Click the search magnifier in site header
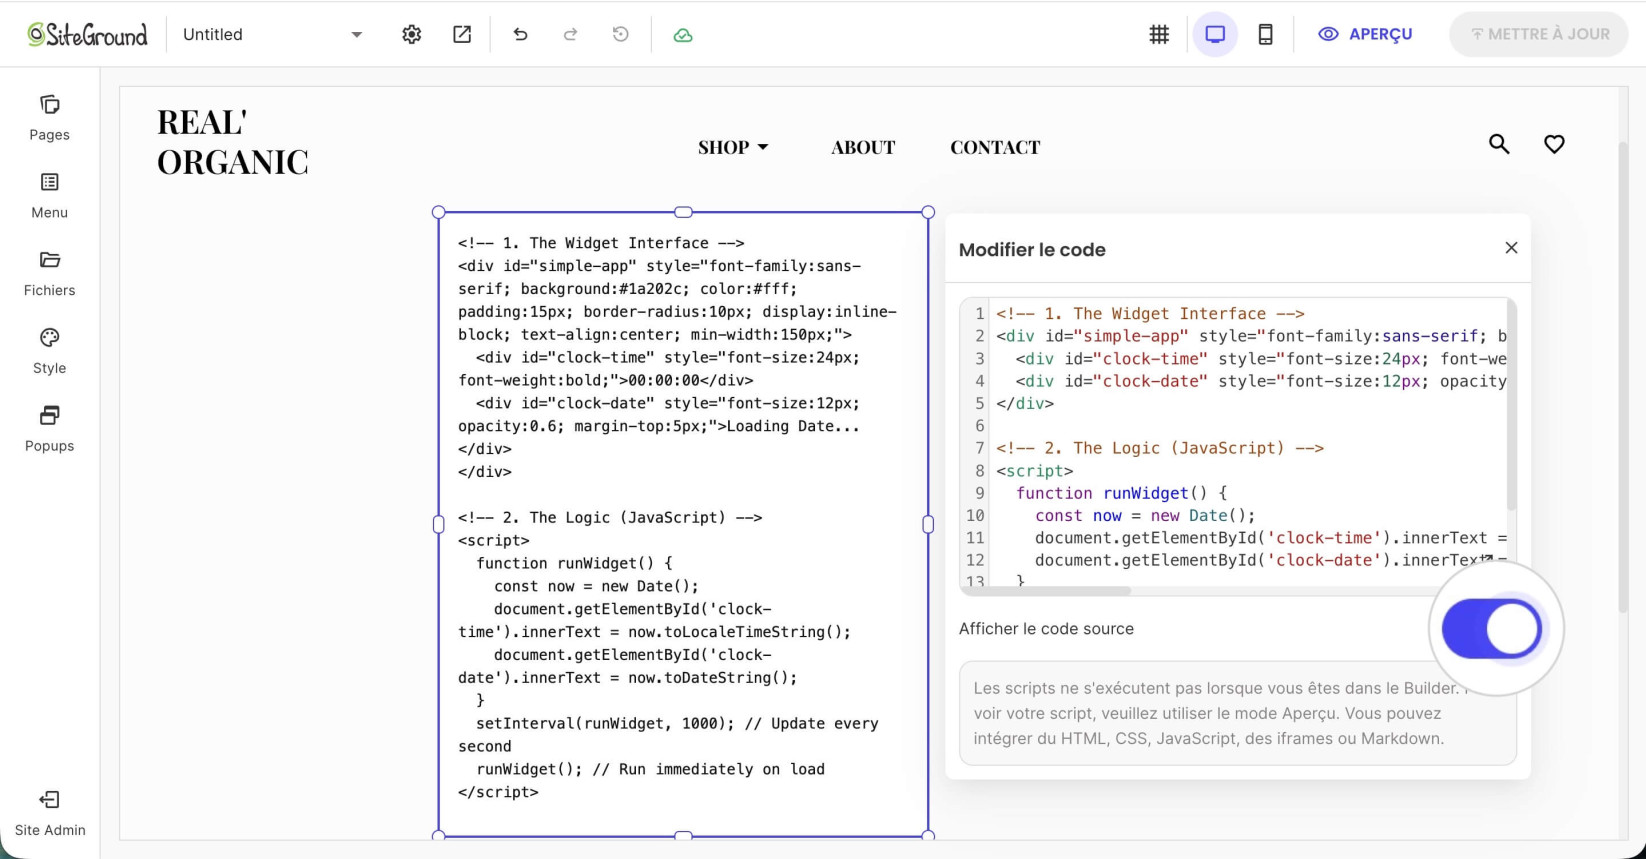Image resolution: width=1646 pixels, height=859 pixels. pos(1499,144)
